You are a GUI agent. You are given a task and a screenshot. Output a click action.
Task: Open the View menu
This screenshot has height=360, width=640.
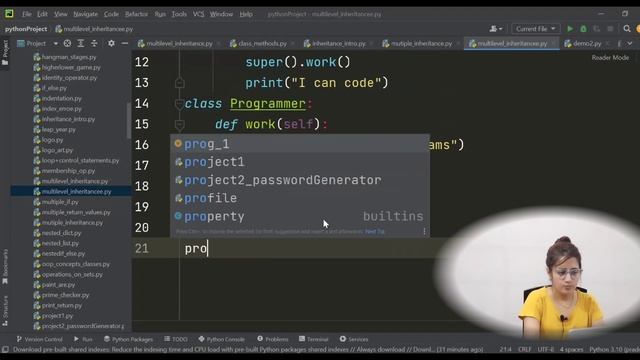point(60,14)
